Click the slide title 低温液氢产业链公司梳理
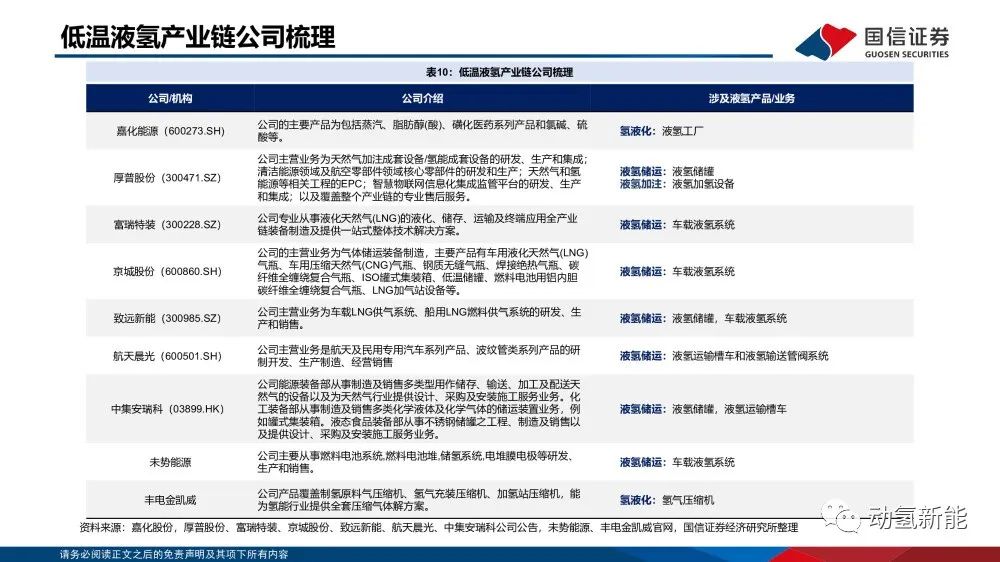Image resolution: width=1000 pixels, height=562 pixels. click(x=198, y=37)
